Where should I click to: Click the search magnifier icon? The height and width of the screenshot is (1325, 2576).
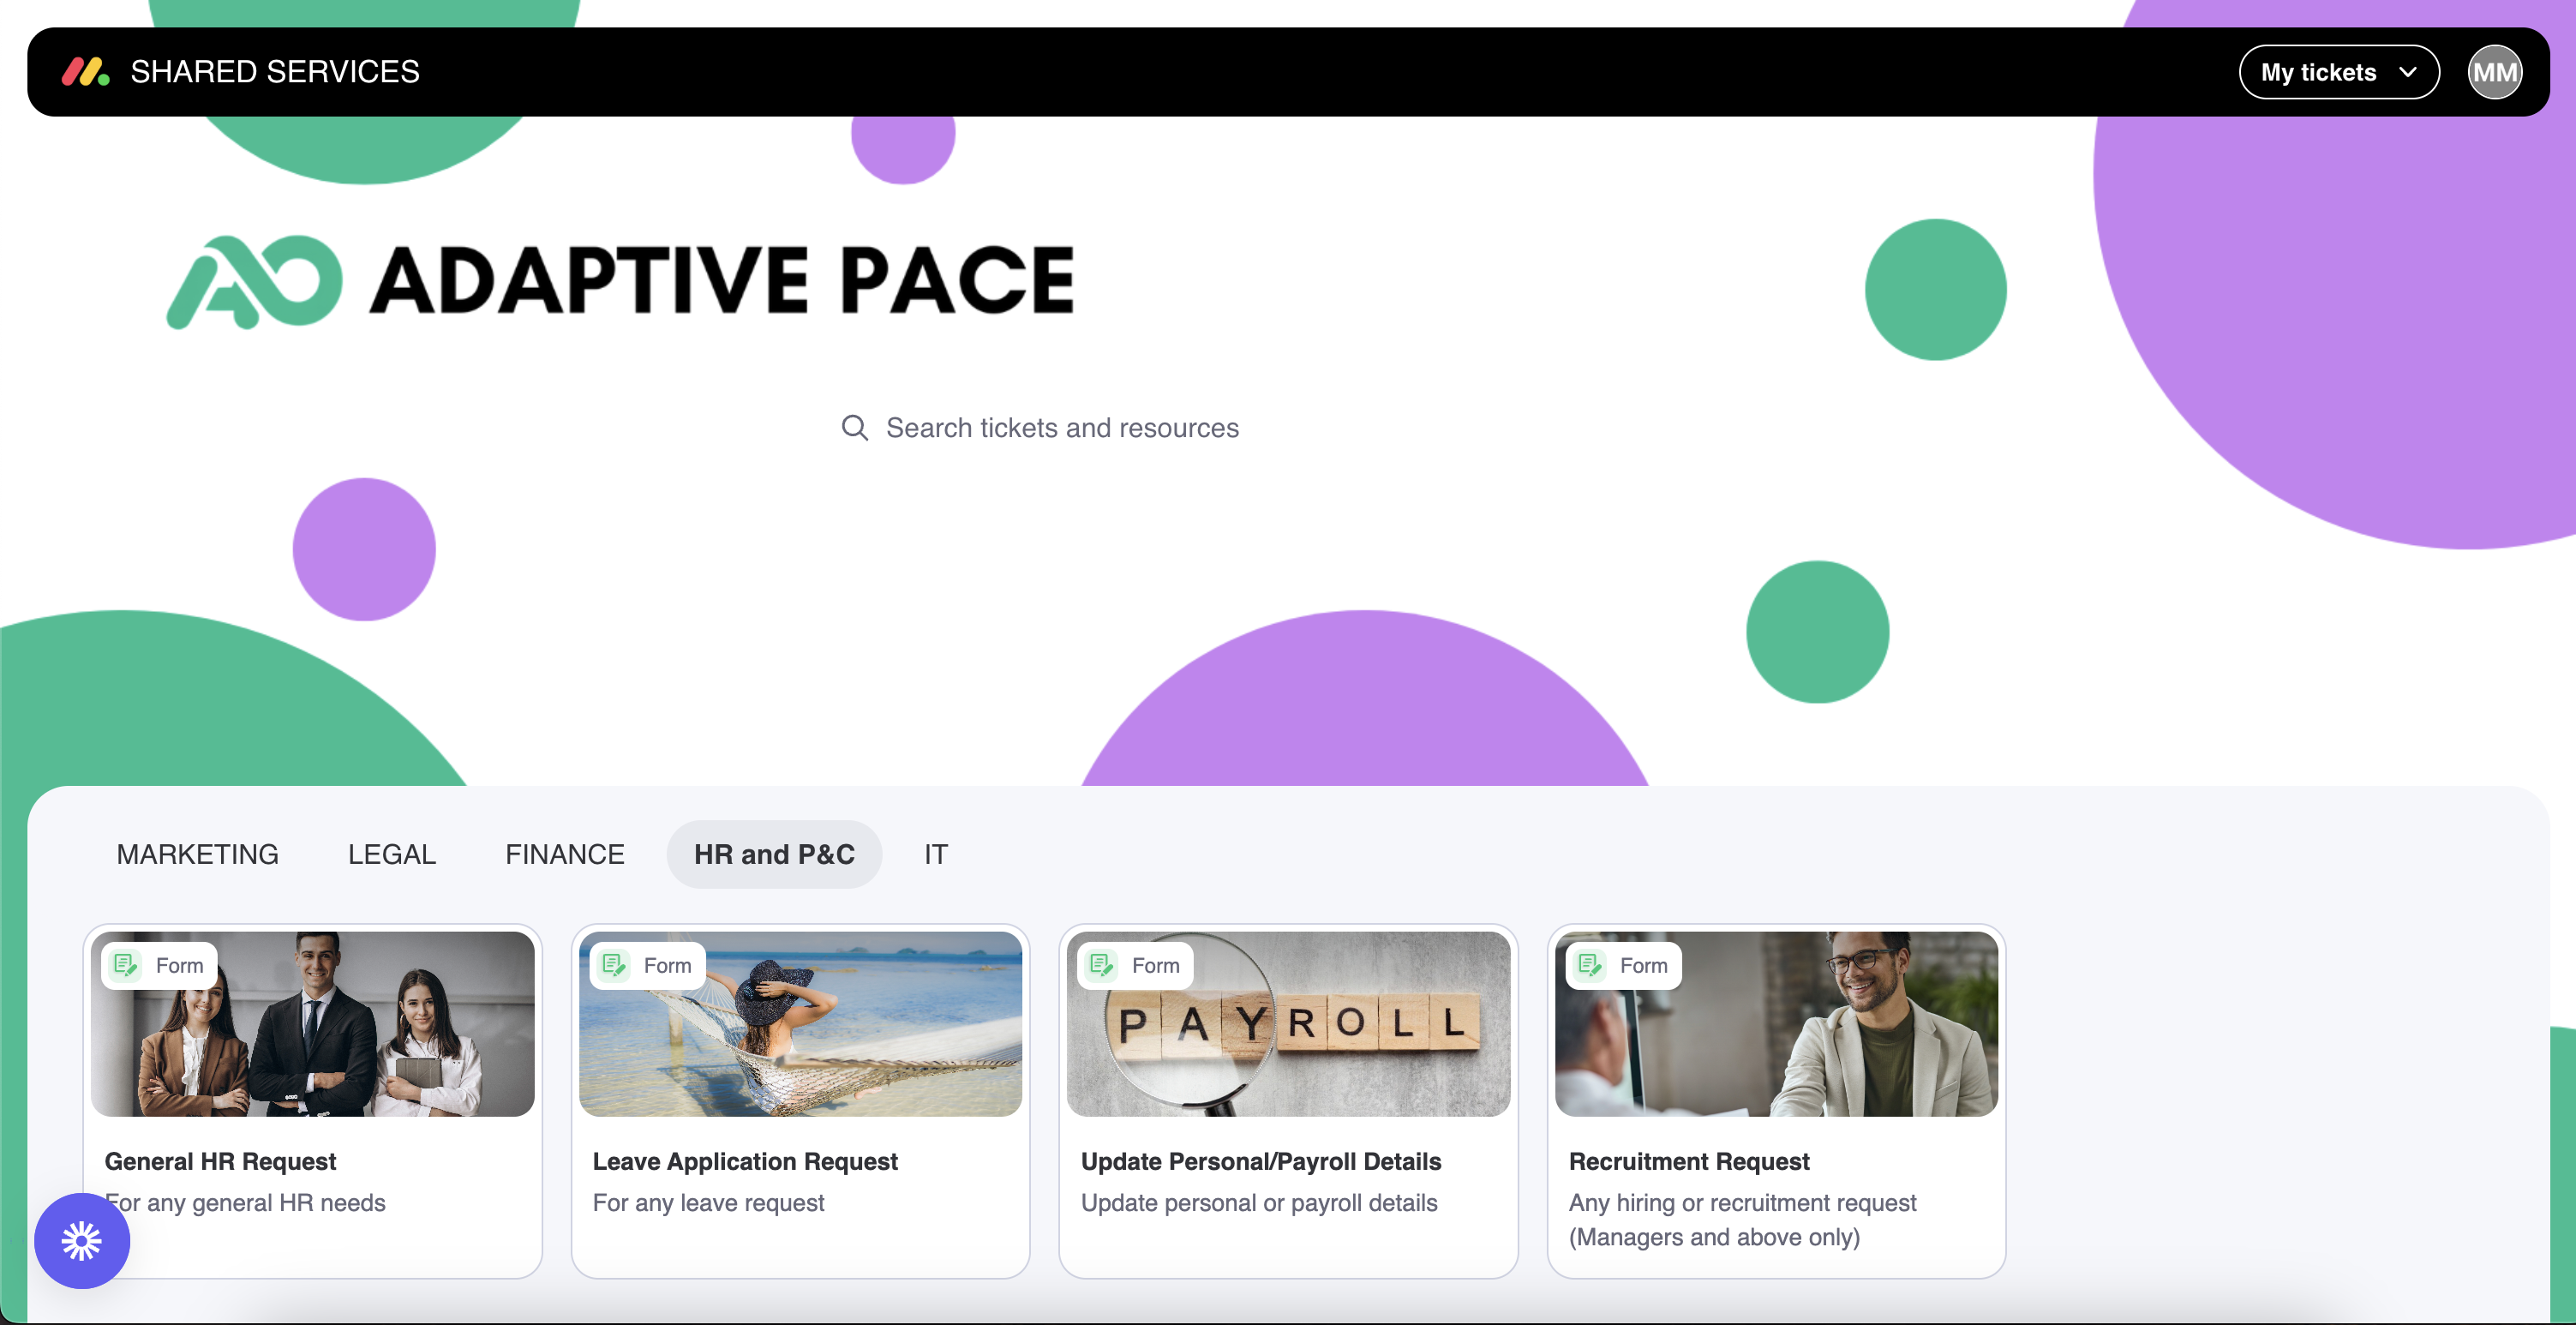(x=854, y=428)
